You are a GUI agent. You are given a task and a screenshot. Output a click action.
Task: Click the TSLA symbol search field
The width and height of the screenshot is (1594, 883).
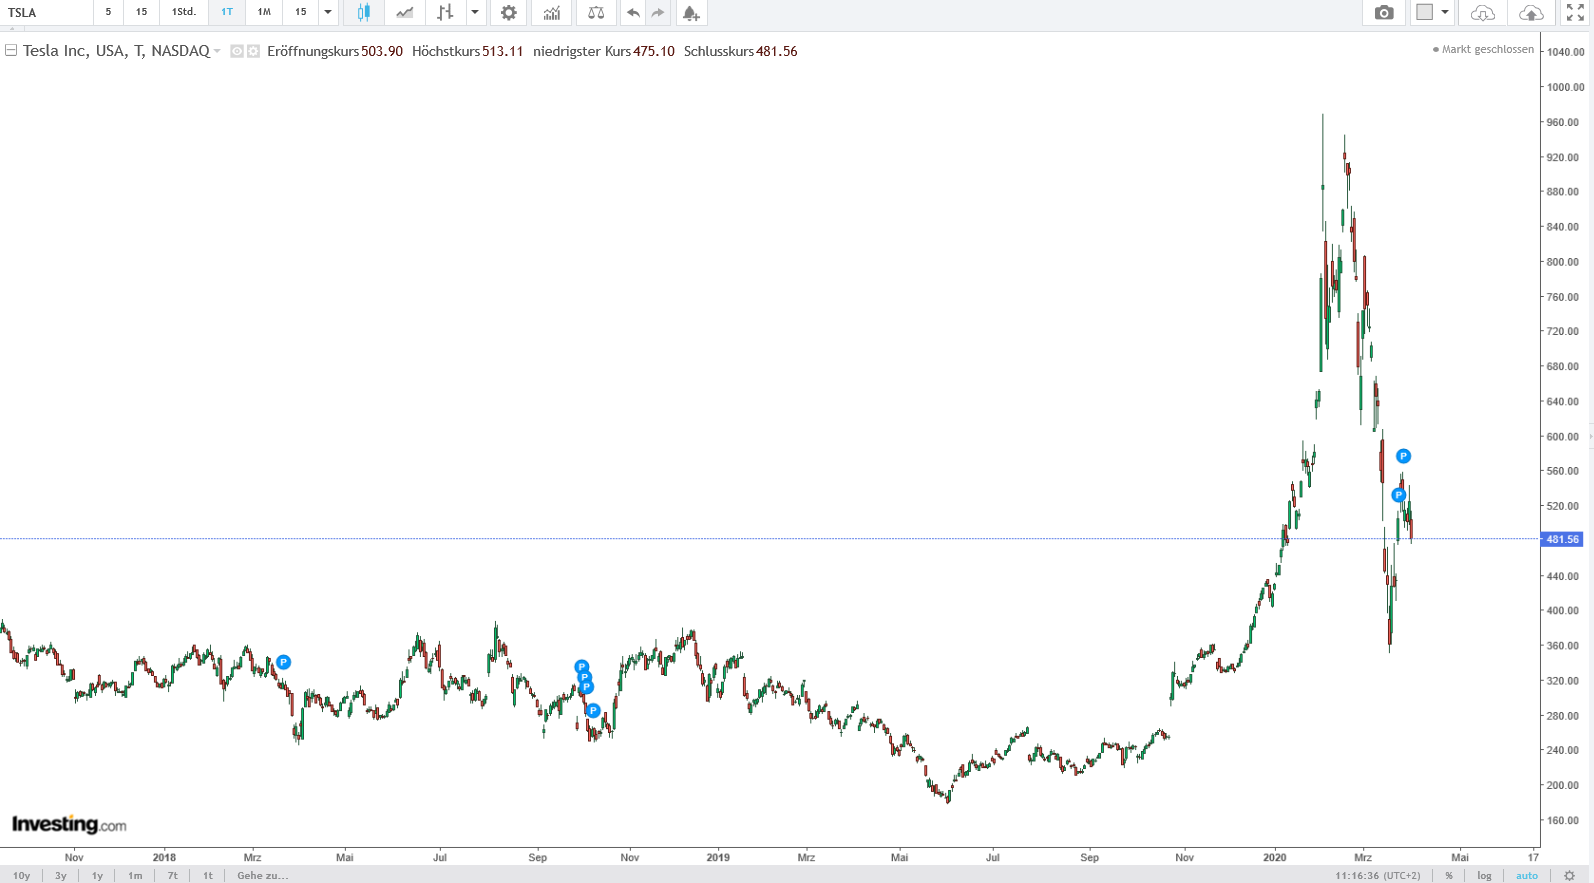pyautogui.click(x=47, y=13)
